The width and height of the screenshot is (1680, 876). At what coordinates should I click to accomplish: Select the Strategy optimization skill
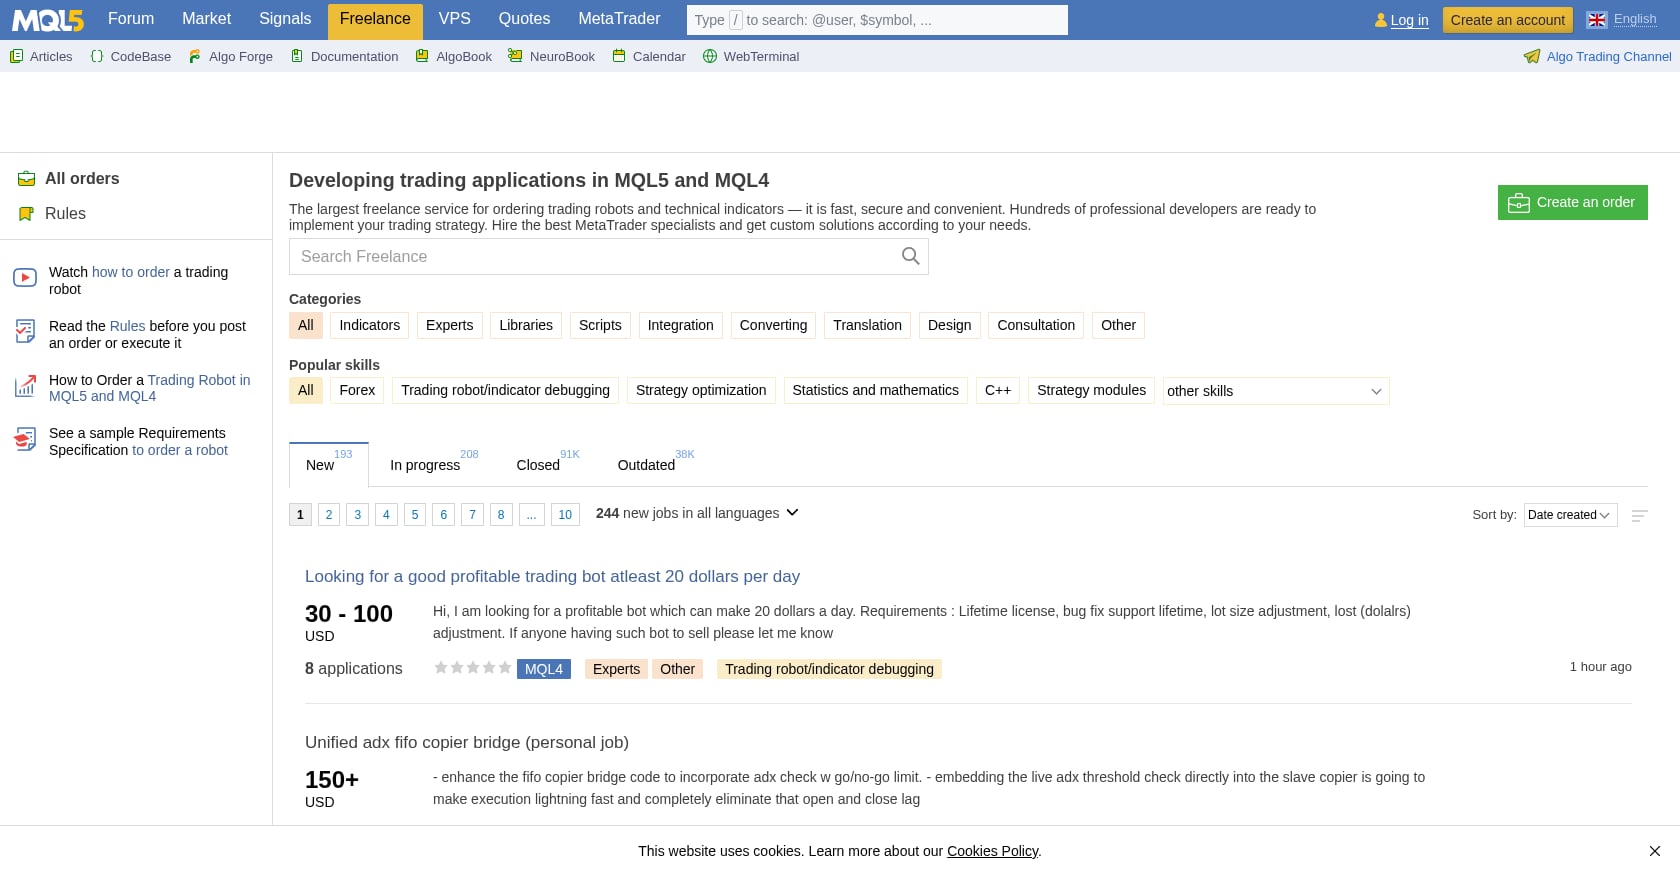coord(701,390)
